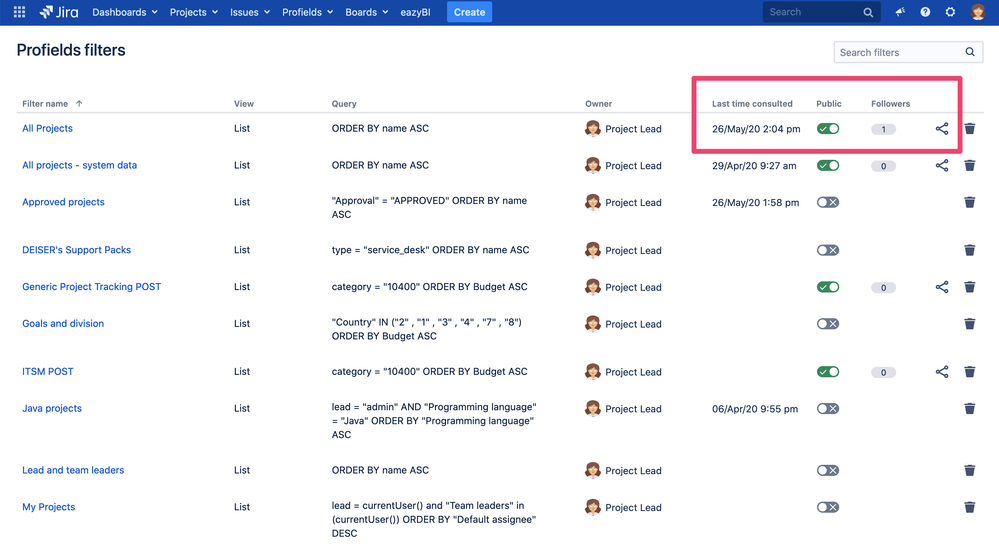Viewport: 999px width, 560px height.
Task: Enable public toggle for My Projects
Action: (x=828, y=508)
